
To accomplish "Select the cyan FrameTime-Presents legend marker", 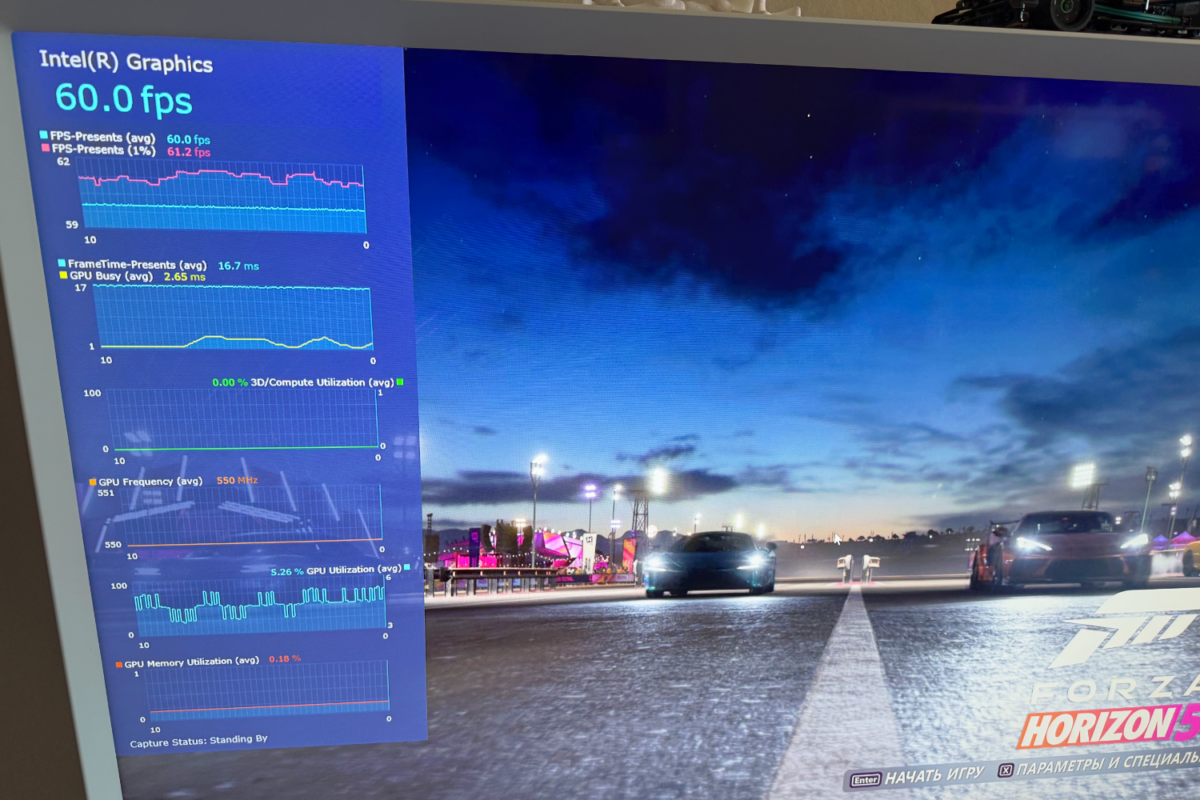I will click(61, 265).
